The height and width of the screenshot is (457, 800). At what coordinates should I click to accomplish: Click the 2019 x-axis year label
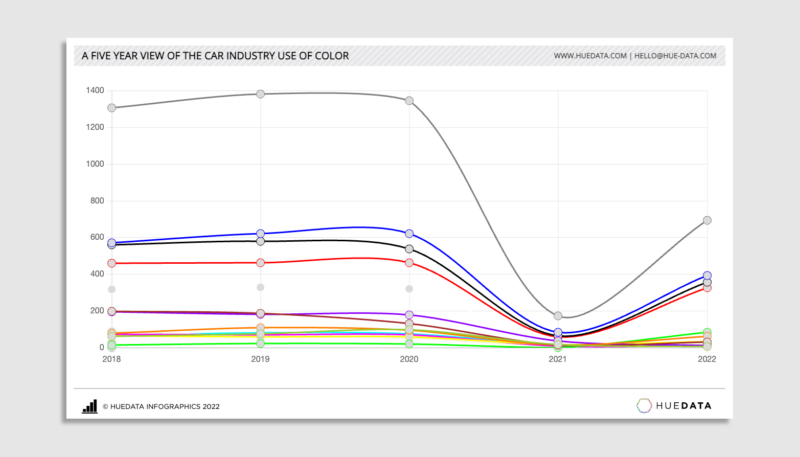click(x=260, y=359)
